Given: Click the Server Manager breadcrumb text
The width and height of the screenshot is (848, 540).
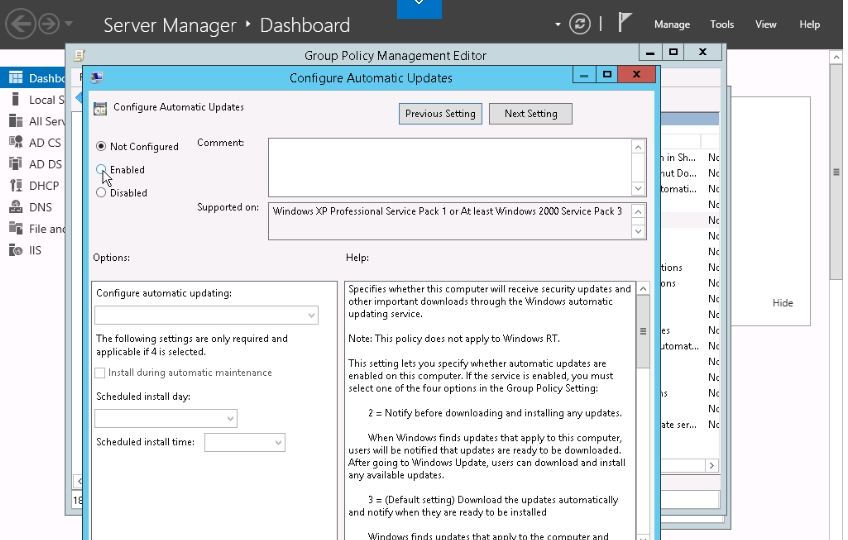Looking at the screenshot, I should [170, 25].
